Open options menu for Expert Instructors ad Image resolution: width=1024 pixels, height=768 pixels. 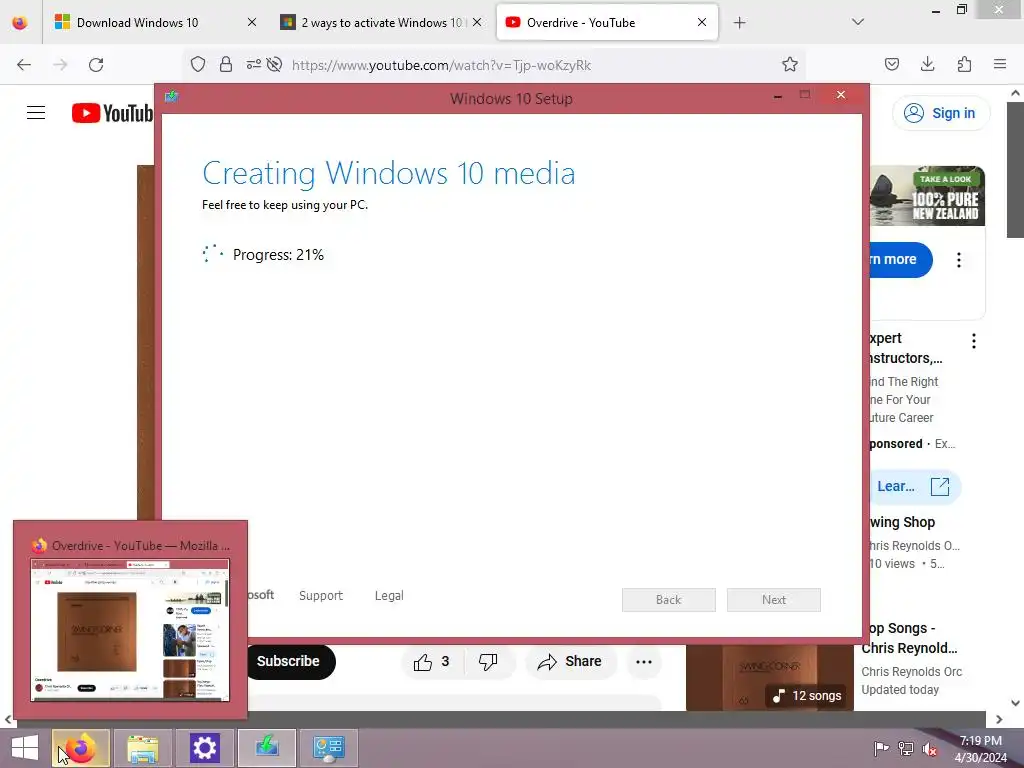[974, 341]
